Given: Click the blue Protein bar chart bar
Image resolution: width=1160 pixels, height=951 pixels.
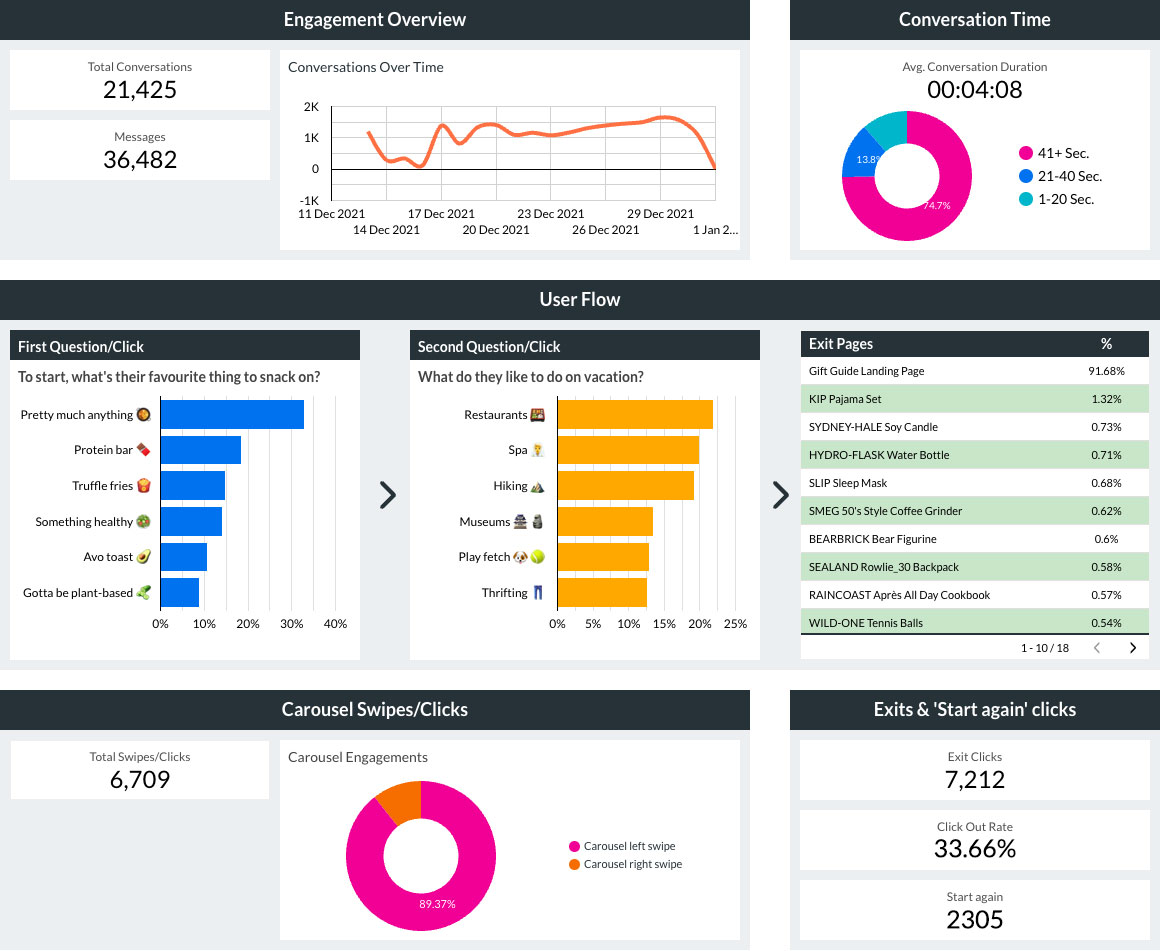Looking at the screenshot, I should pyautogui.click(x=200, y=450).
